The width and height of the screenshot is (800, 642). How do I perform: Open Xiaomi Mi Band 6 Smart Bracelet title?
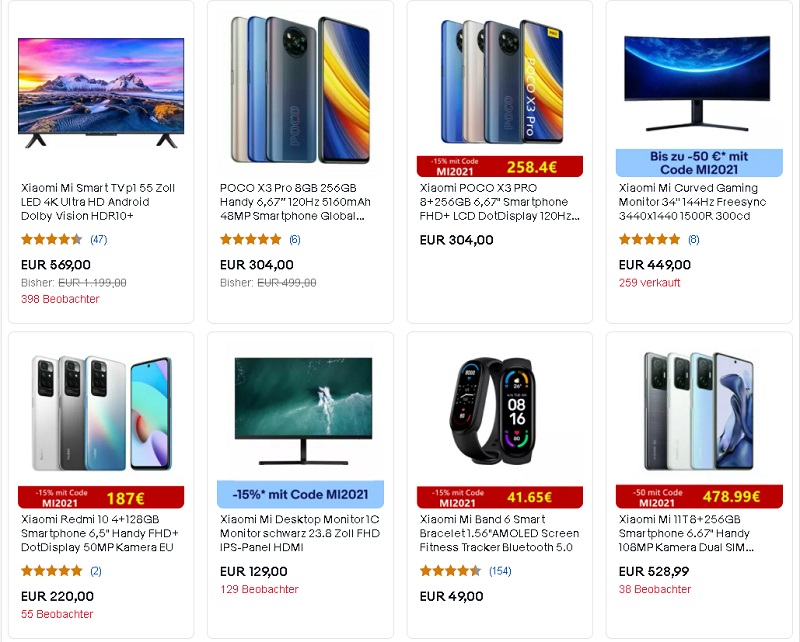click(x=499, y=533)
